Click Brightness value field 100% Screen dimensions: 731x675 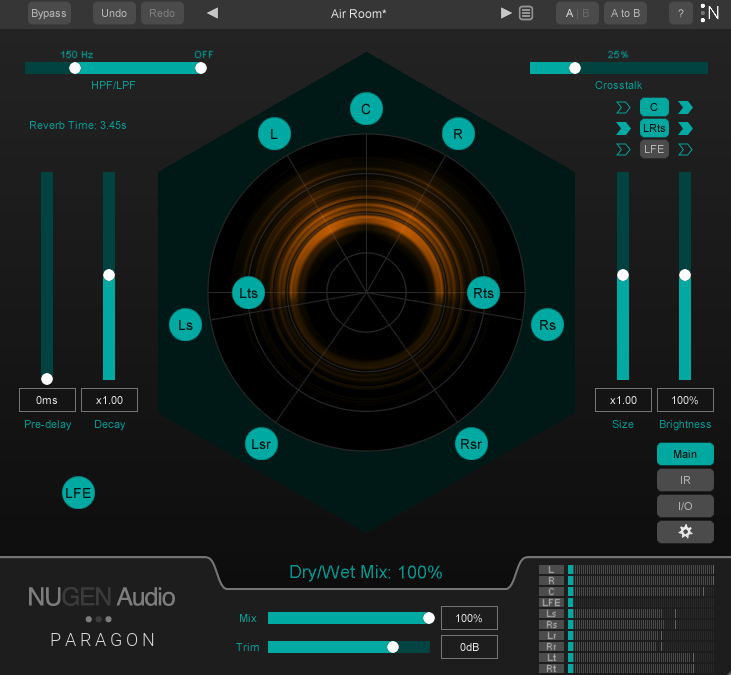685,400
